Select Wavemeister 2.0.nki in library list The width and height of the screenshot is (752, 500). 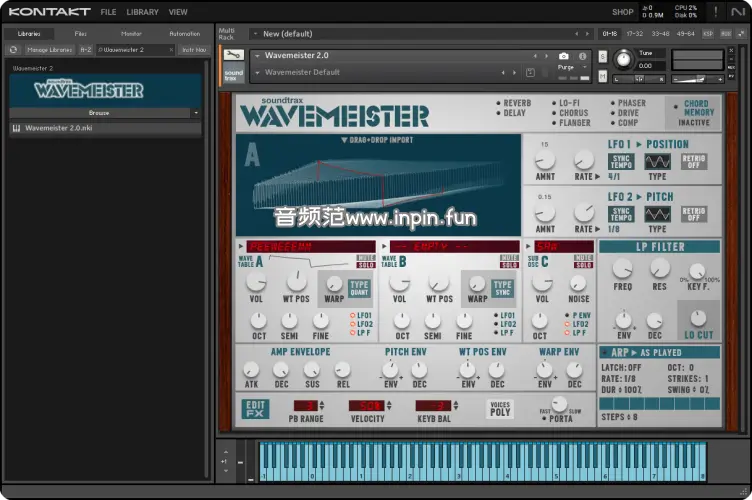pos(60,128)
